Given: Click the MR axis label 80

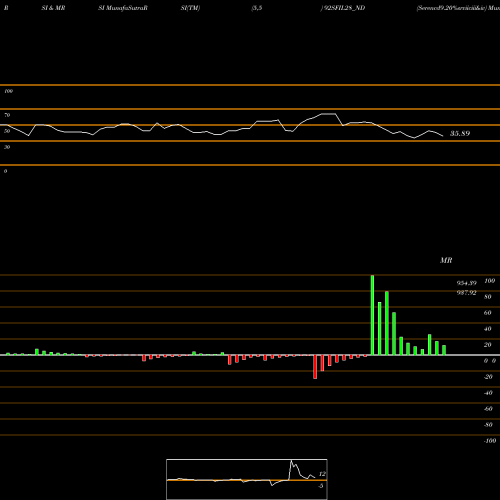Looking at the screenshot, I should click(x=488, y=297).
